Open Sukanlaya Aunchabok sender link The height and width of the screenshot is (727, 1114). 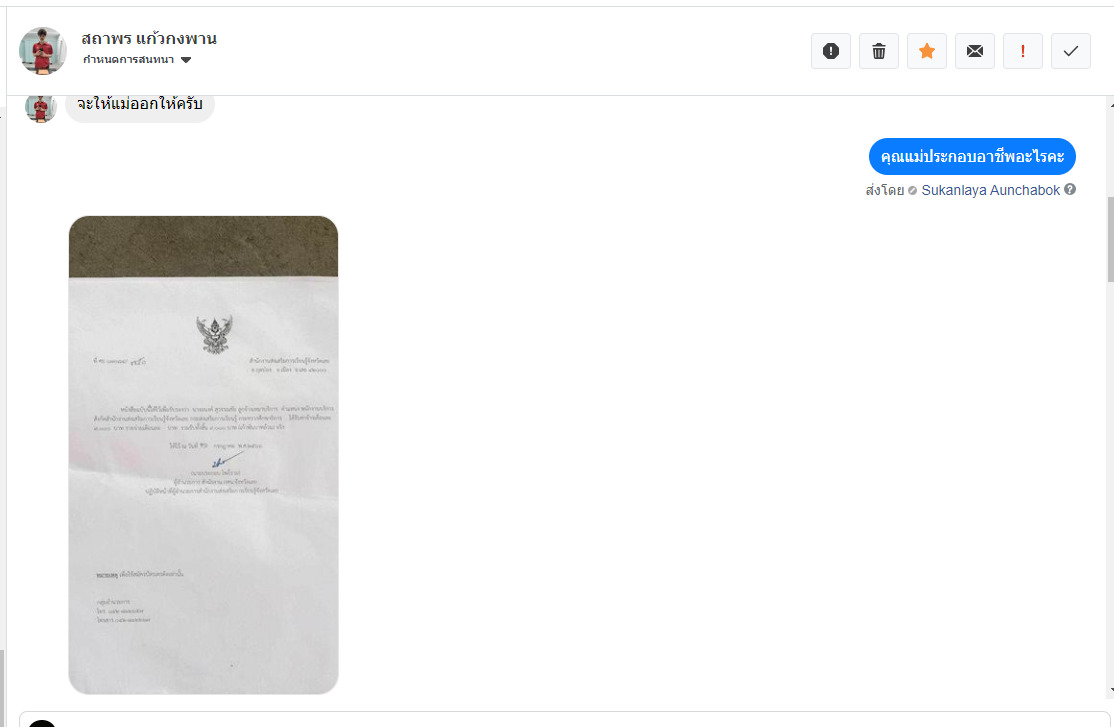pyautogui.click(x=990, y=190)
